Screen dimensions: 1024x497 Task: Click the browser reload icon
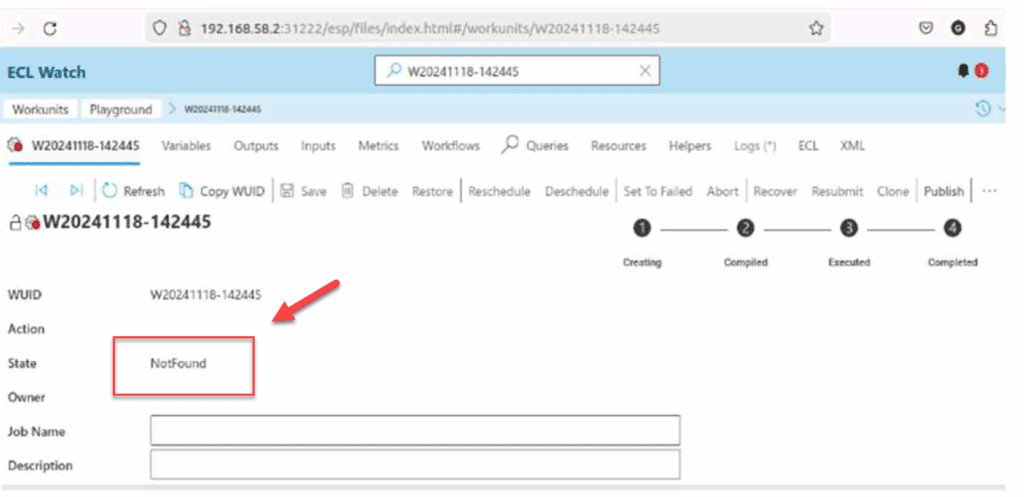click(x=50, y=29)
